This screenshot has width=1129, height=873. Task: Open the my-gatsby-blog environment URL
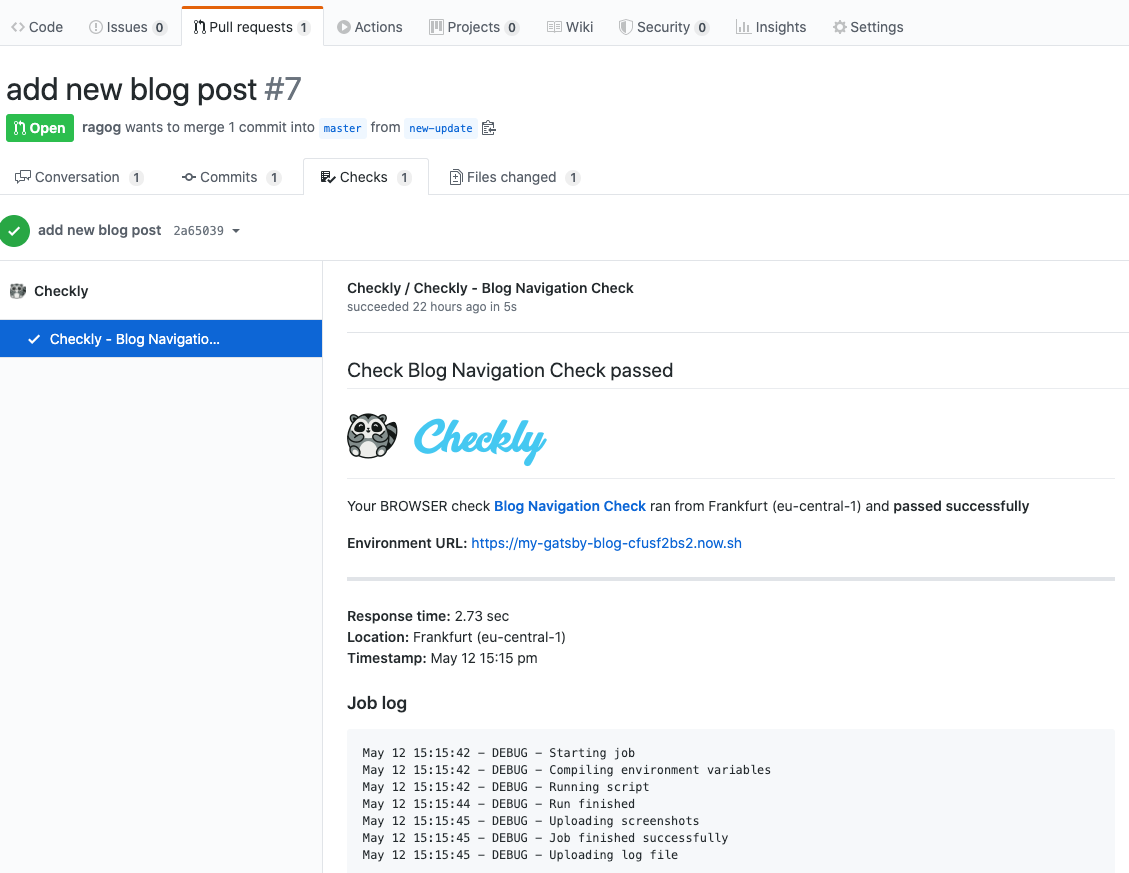(606, 543)
